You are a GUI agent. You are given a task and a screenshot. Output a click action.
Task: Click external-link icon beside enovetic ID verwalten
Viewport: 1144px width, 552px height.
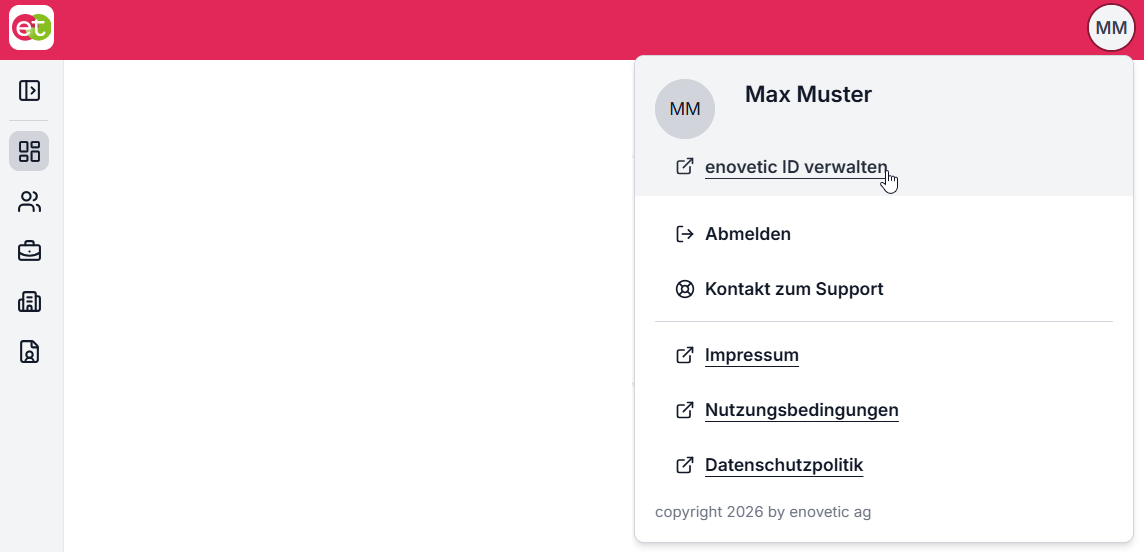(684, 167)
